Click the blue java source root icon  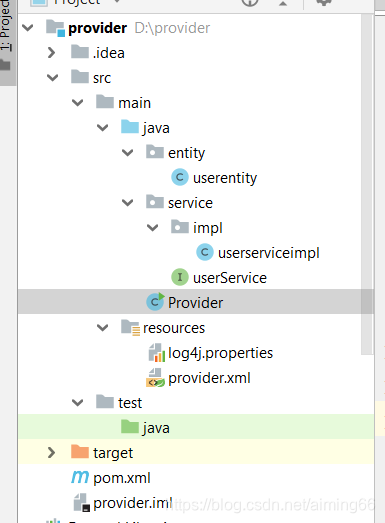click(130, 127)
